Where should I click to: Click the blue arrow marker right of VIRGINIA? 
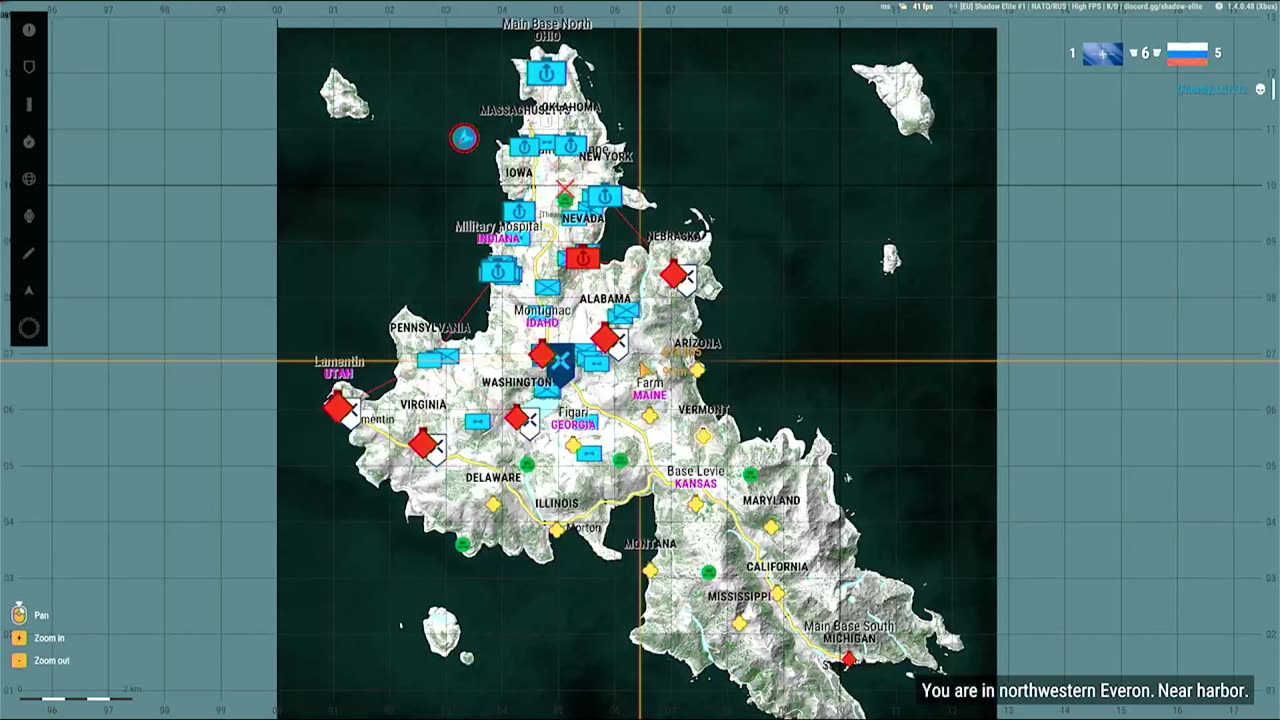[478, 422]
